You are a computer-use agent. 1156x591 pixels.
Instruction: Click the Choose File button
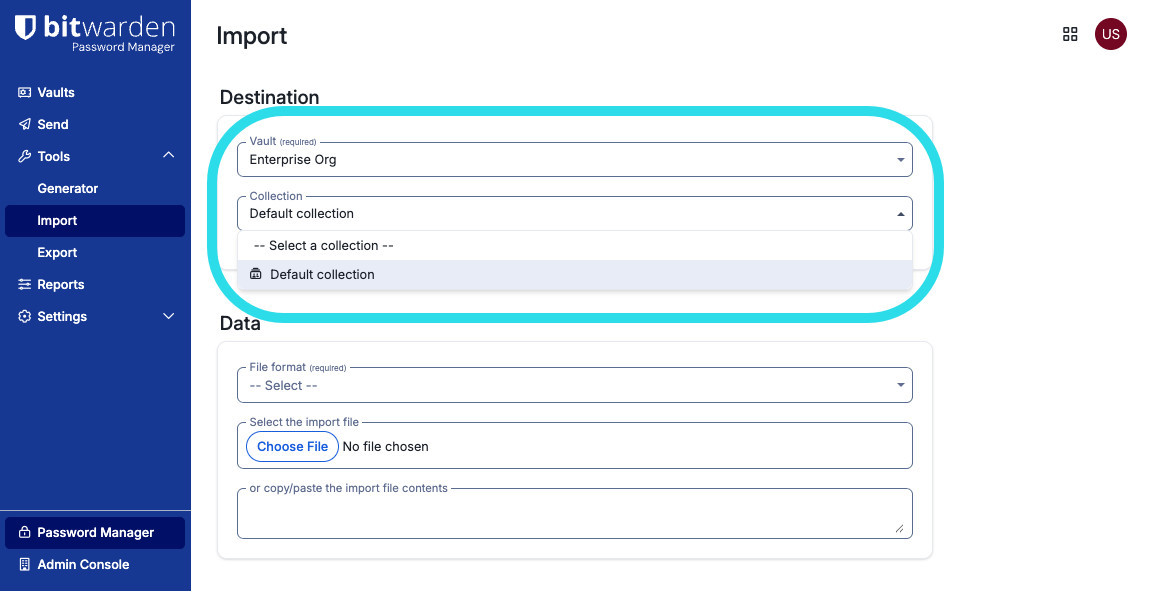(x=292, y=446)
